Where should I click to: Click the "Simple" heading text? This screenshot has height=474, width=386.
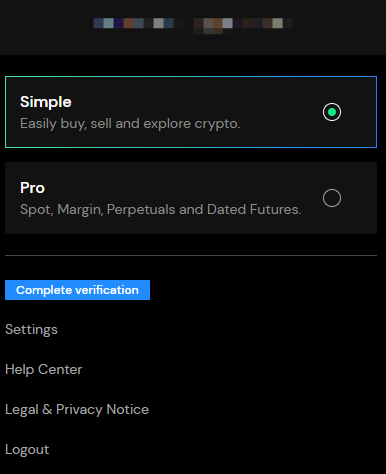click(x=46, y=102)
